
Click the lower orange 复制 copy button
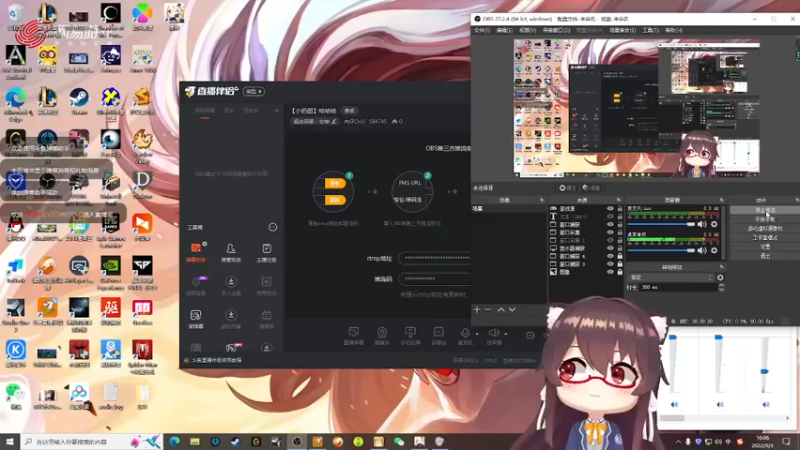[x=335, y=200]
